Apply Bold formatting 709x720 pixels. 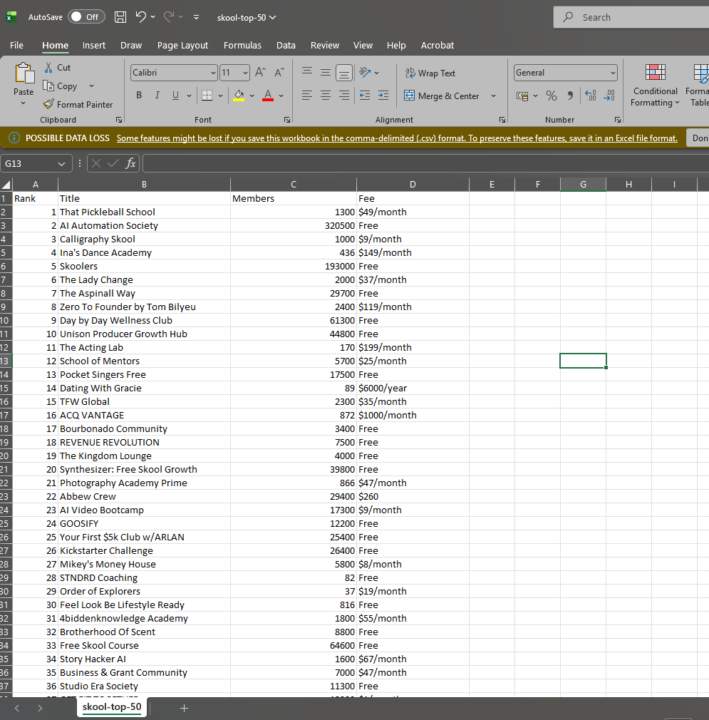pyautogui.click(x=139, y=96)
